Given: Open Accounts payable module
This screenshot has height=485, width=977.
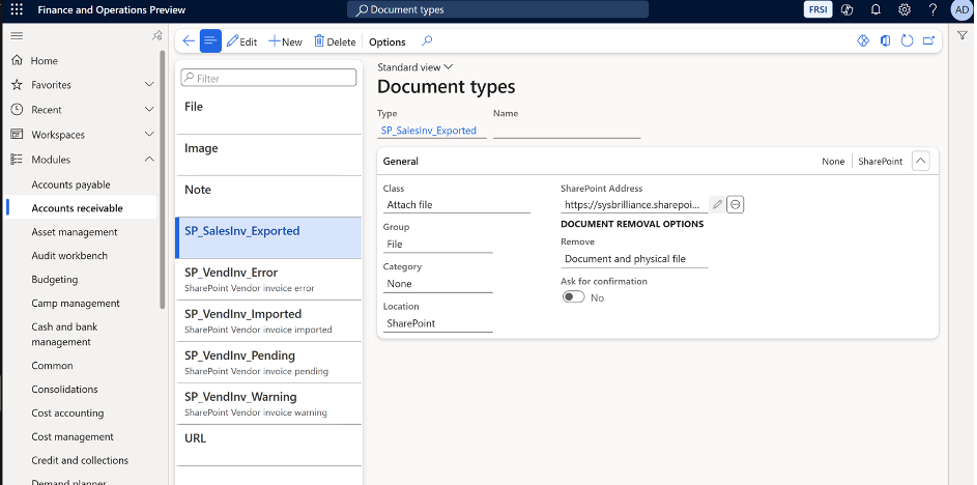Looking at the screenshot, I should point(70,185).
